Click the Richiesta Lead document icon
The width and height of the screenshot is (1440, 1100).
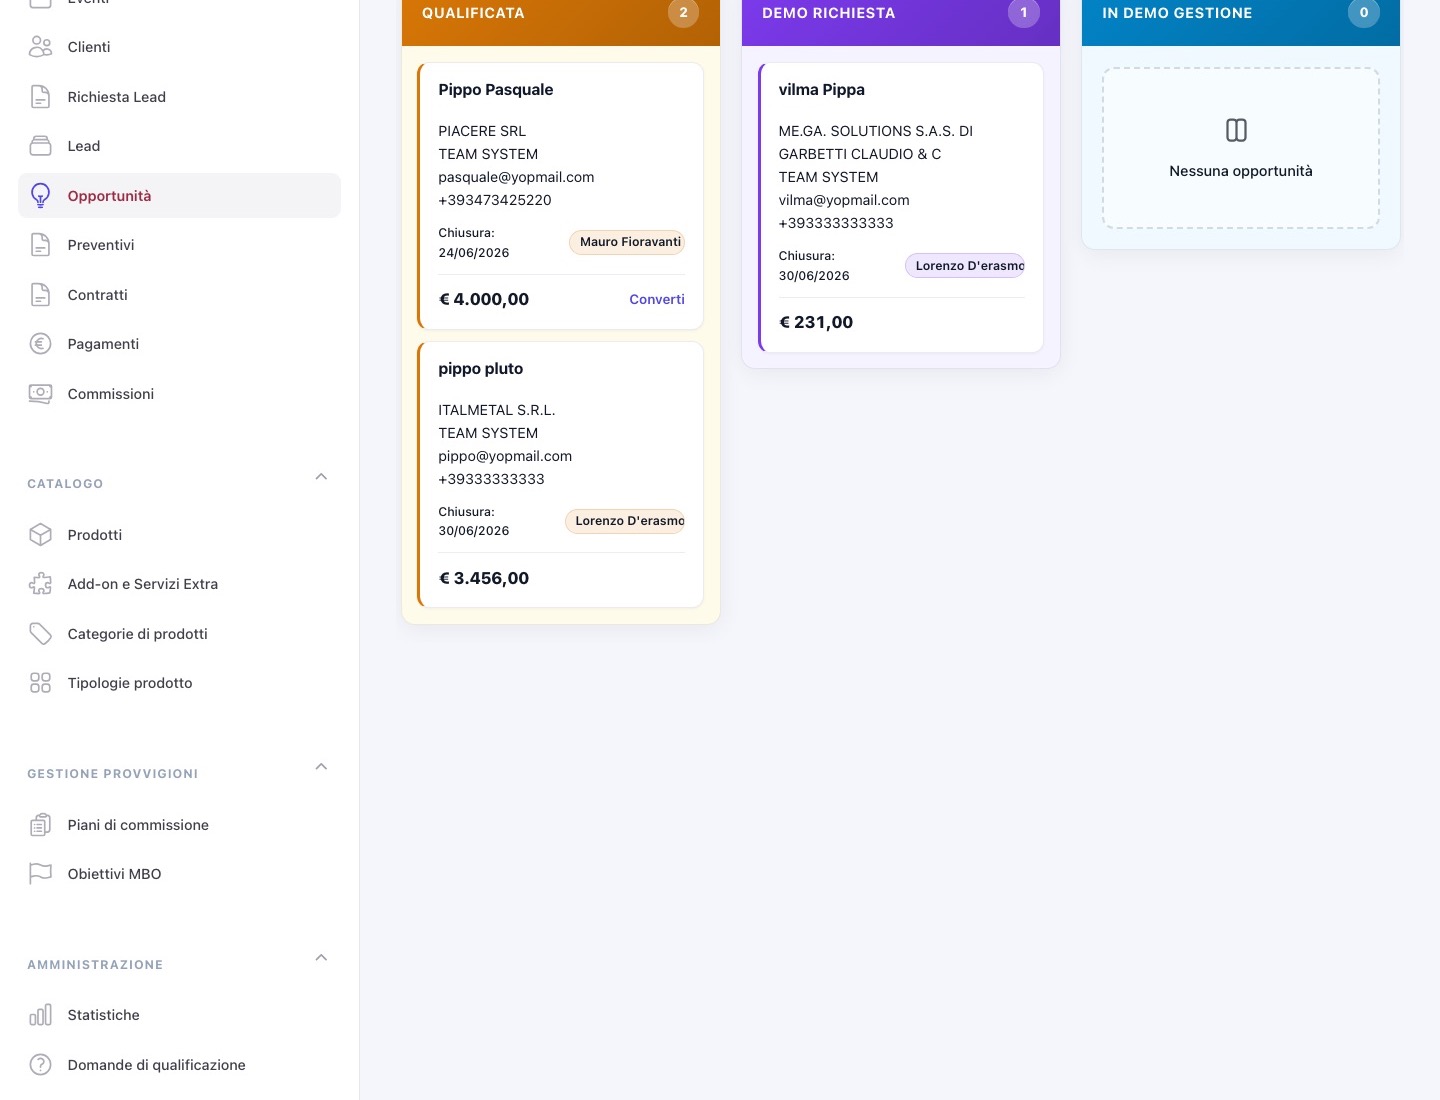tap(40, 97)
